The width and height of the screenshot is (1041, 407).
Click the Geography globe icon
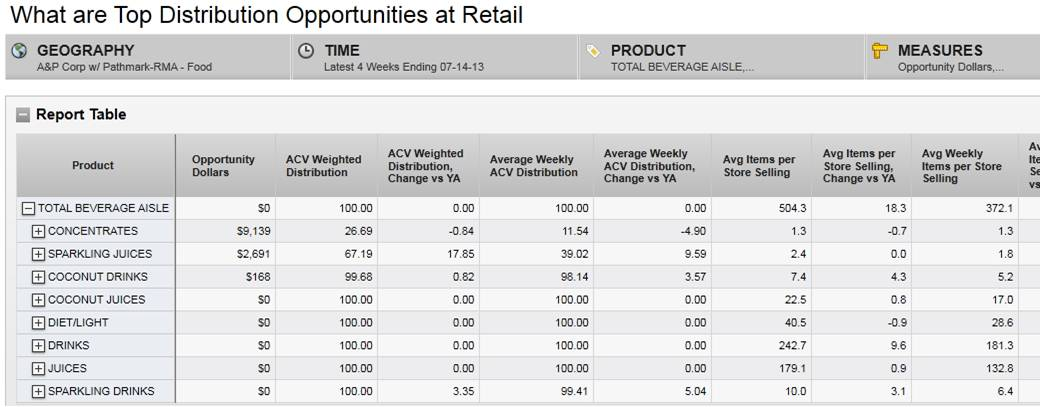point(17,50)
